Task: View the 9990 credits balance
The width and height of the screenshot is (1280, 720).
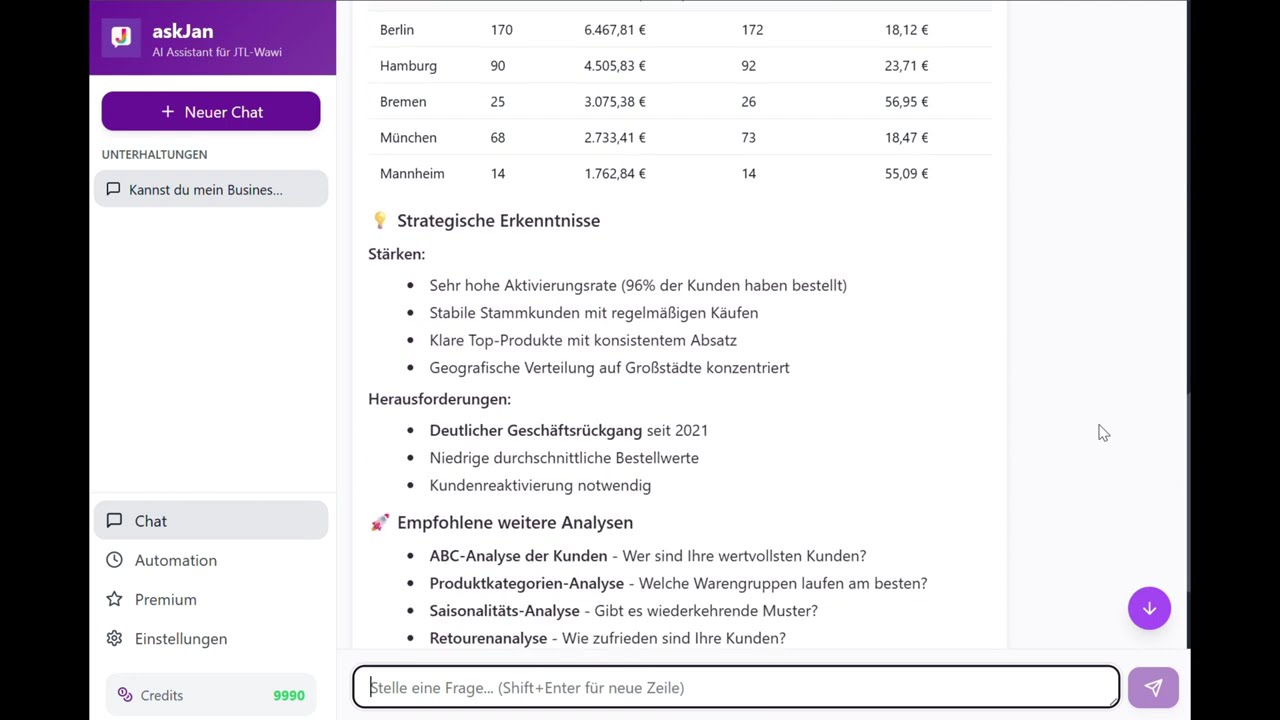Action: 288,696
